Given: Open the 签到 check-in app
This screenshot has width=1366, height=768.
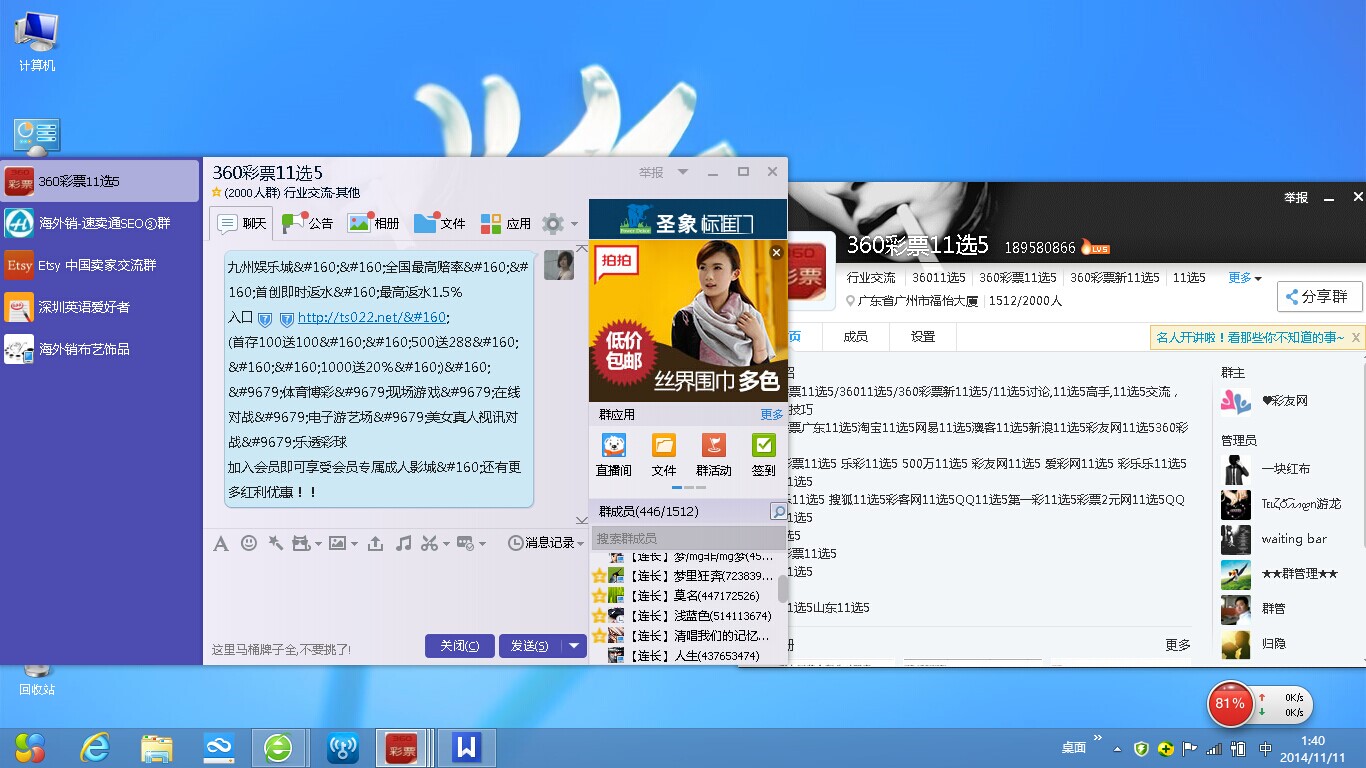Looking at the screenshot, I should point(763,454).
